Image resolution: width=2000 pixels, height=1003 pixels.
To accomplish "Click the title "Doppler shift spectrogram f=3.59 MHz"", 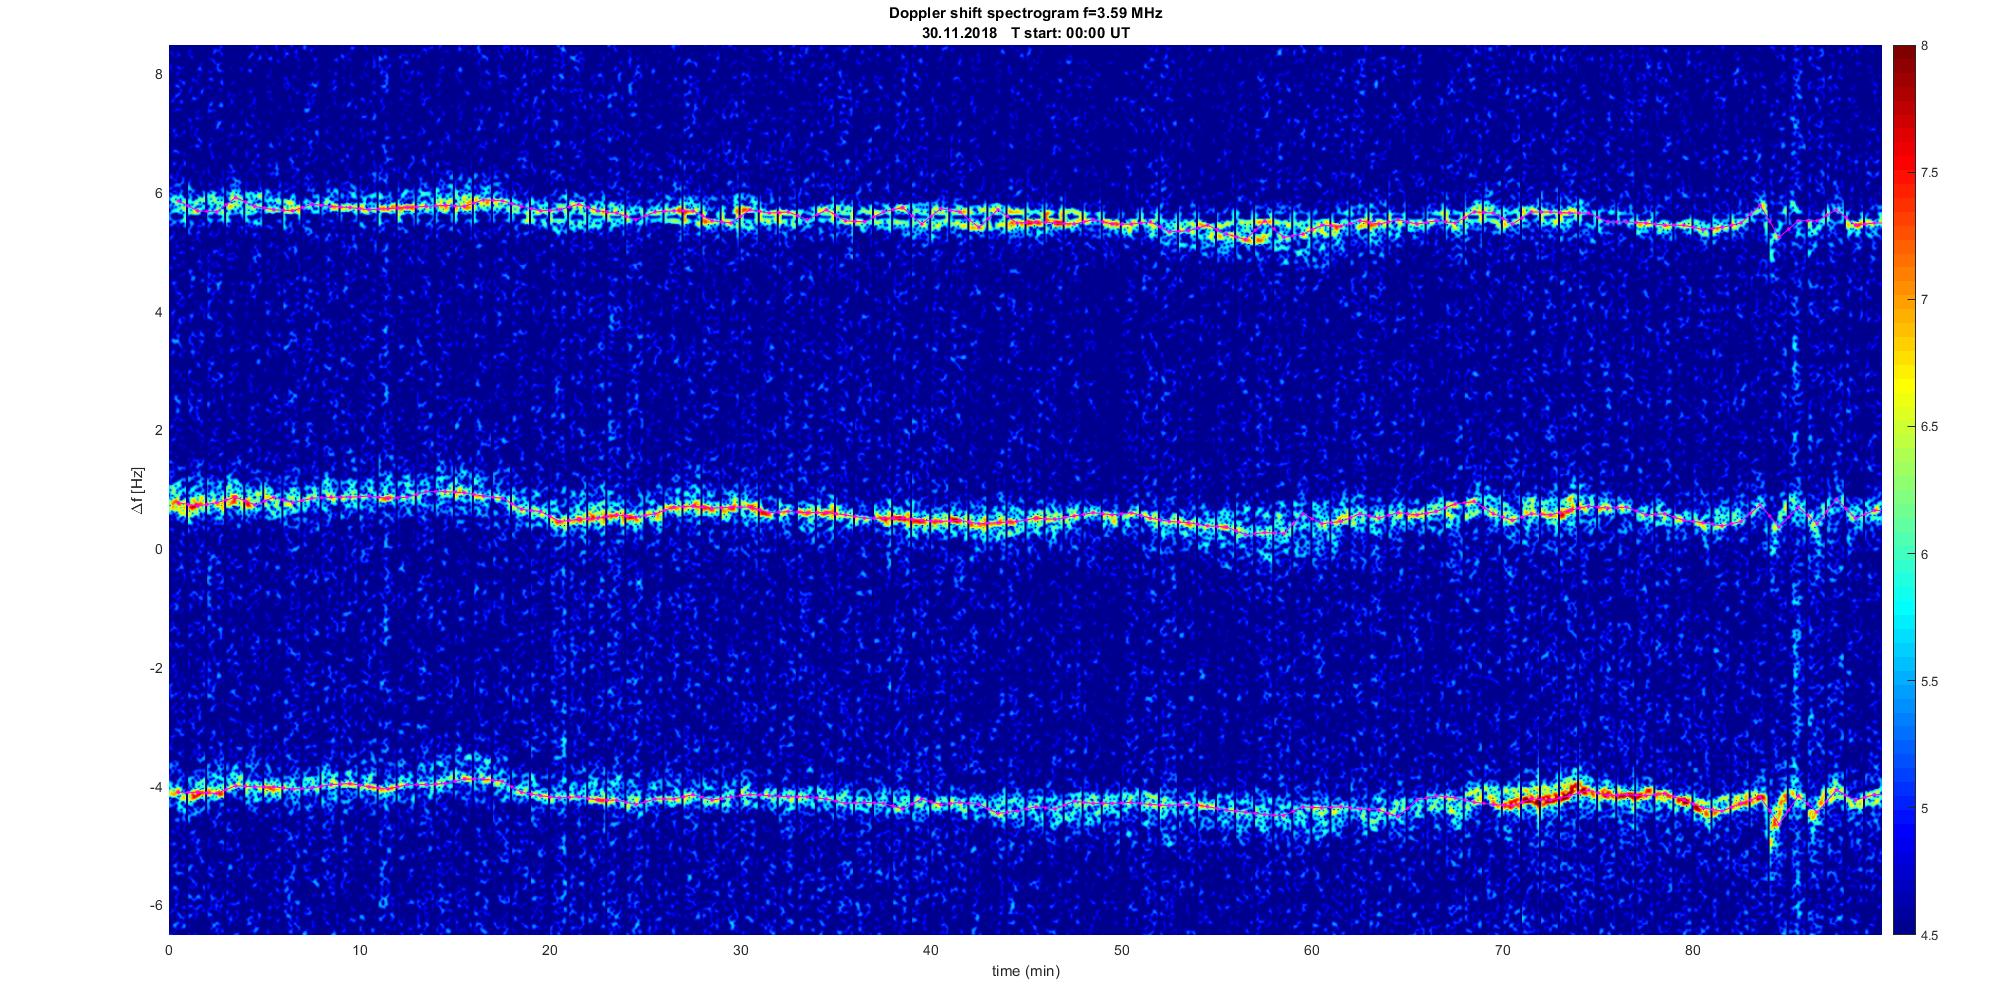I will [1025, 13].
